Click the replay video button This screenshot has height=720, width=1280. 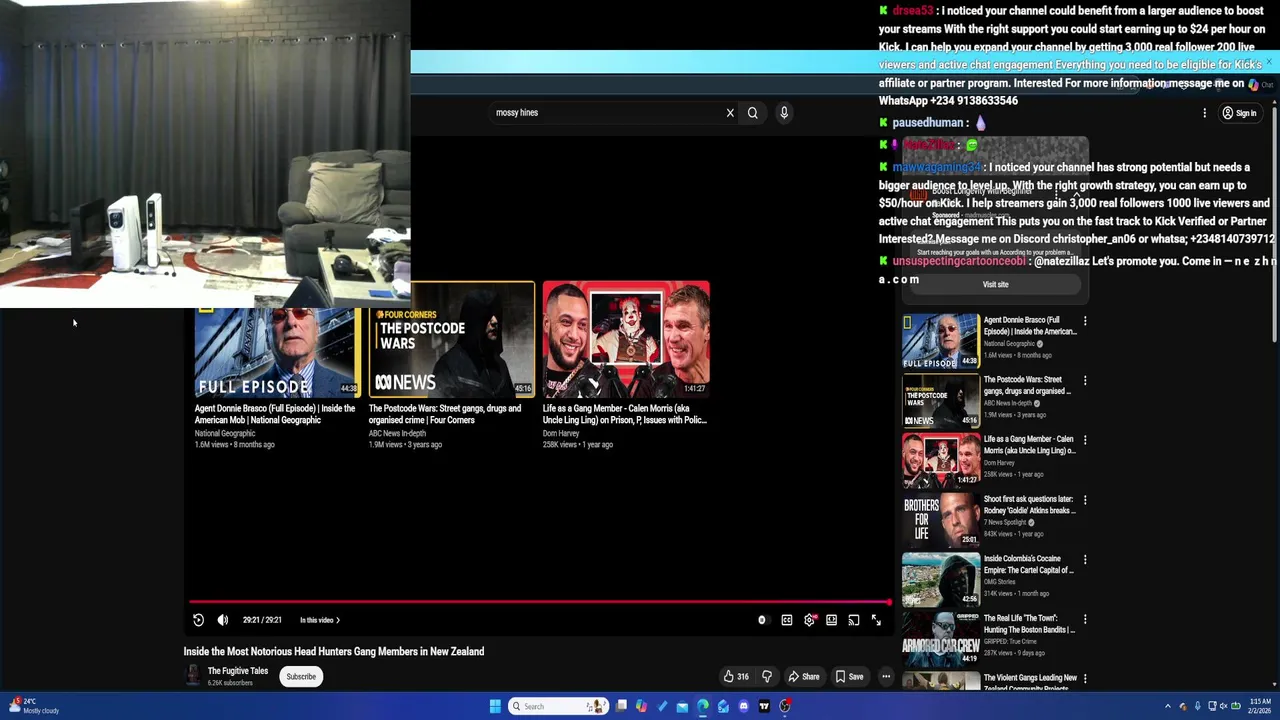pos(198,620)
